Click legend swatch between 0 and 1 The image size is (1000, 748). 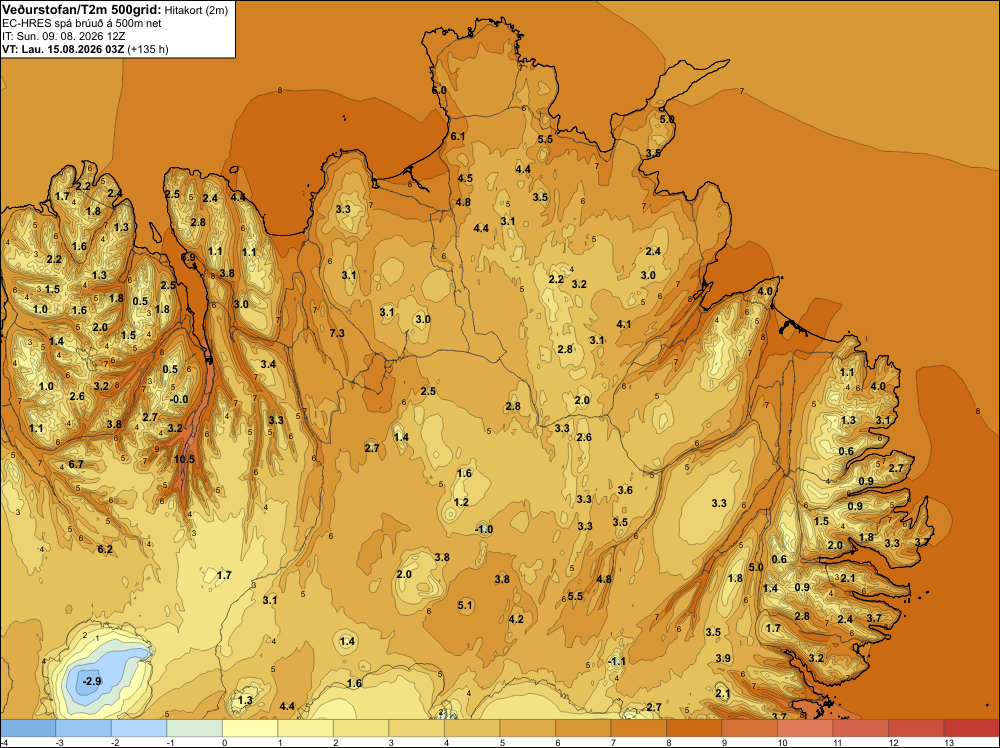tap(250, 728)
